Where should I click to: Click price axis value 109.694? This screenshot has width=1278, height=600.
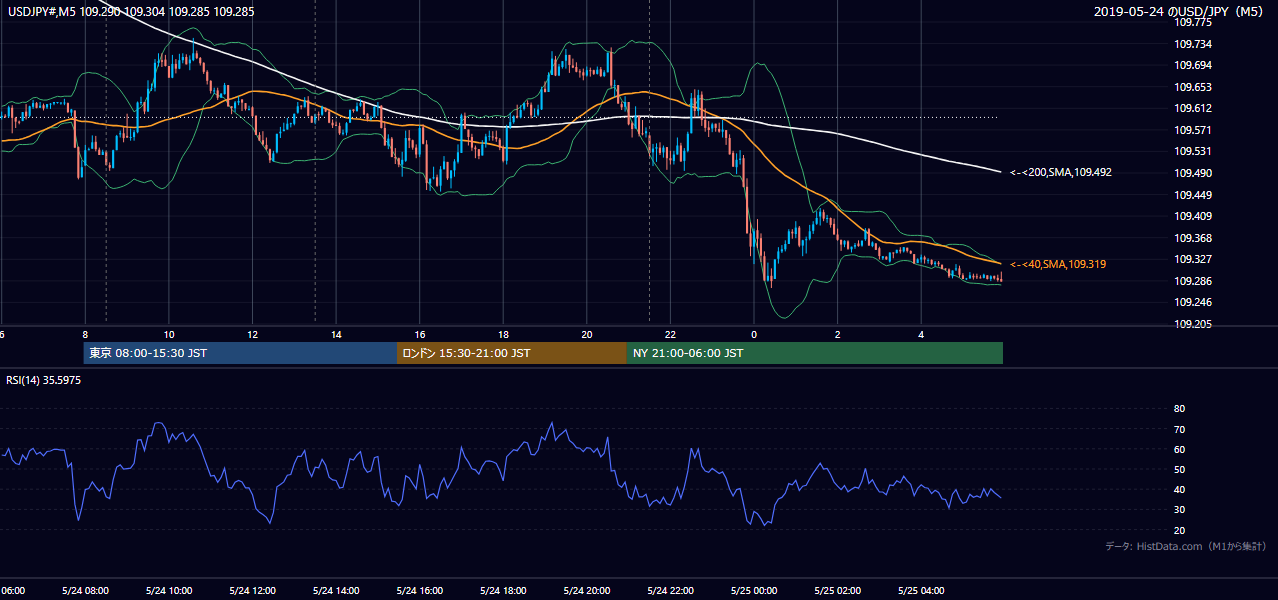click(x=1192, y=65)
